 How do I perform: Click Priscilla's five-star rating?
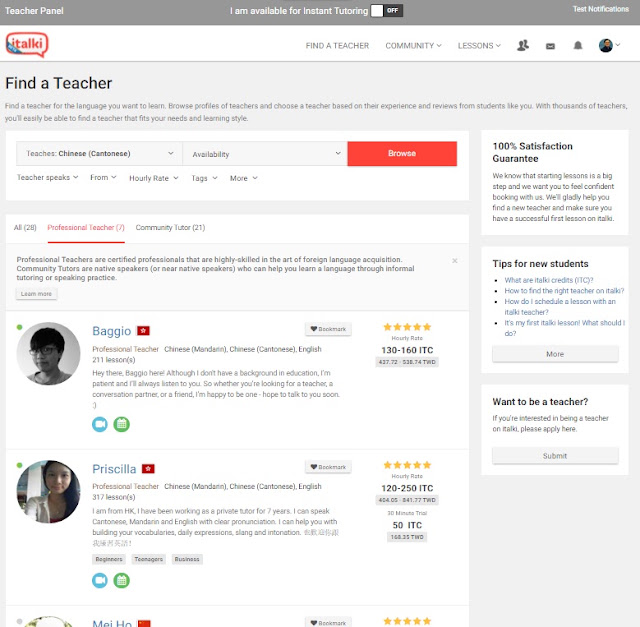407,465
